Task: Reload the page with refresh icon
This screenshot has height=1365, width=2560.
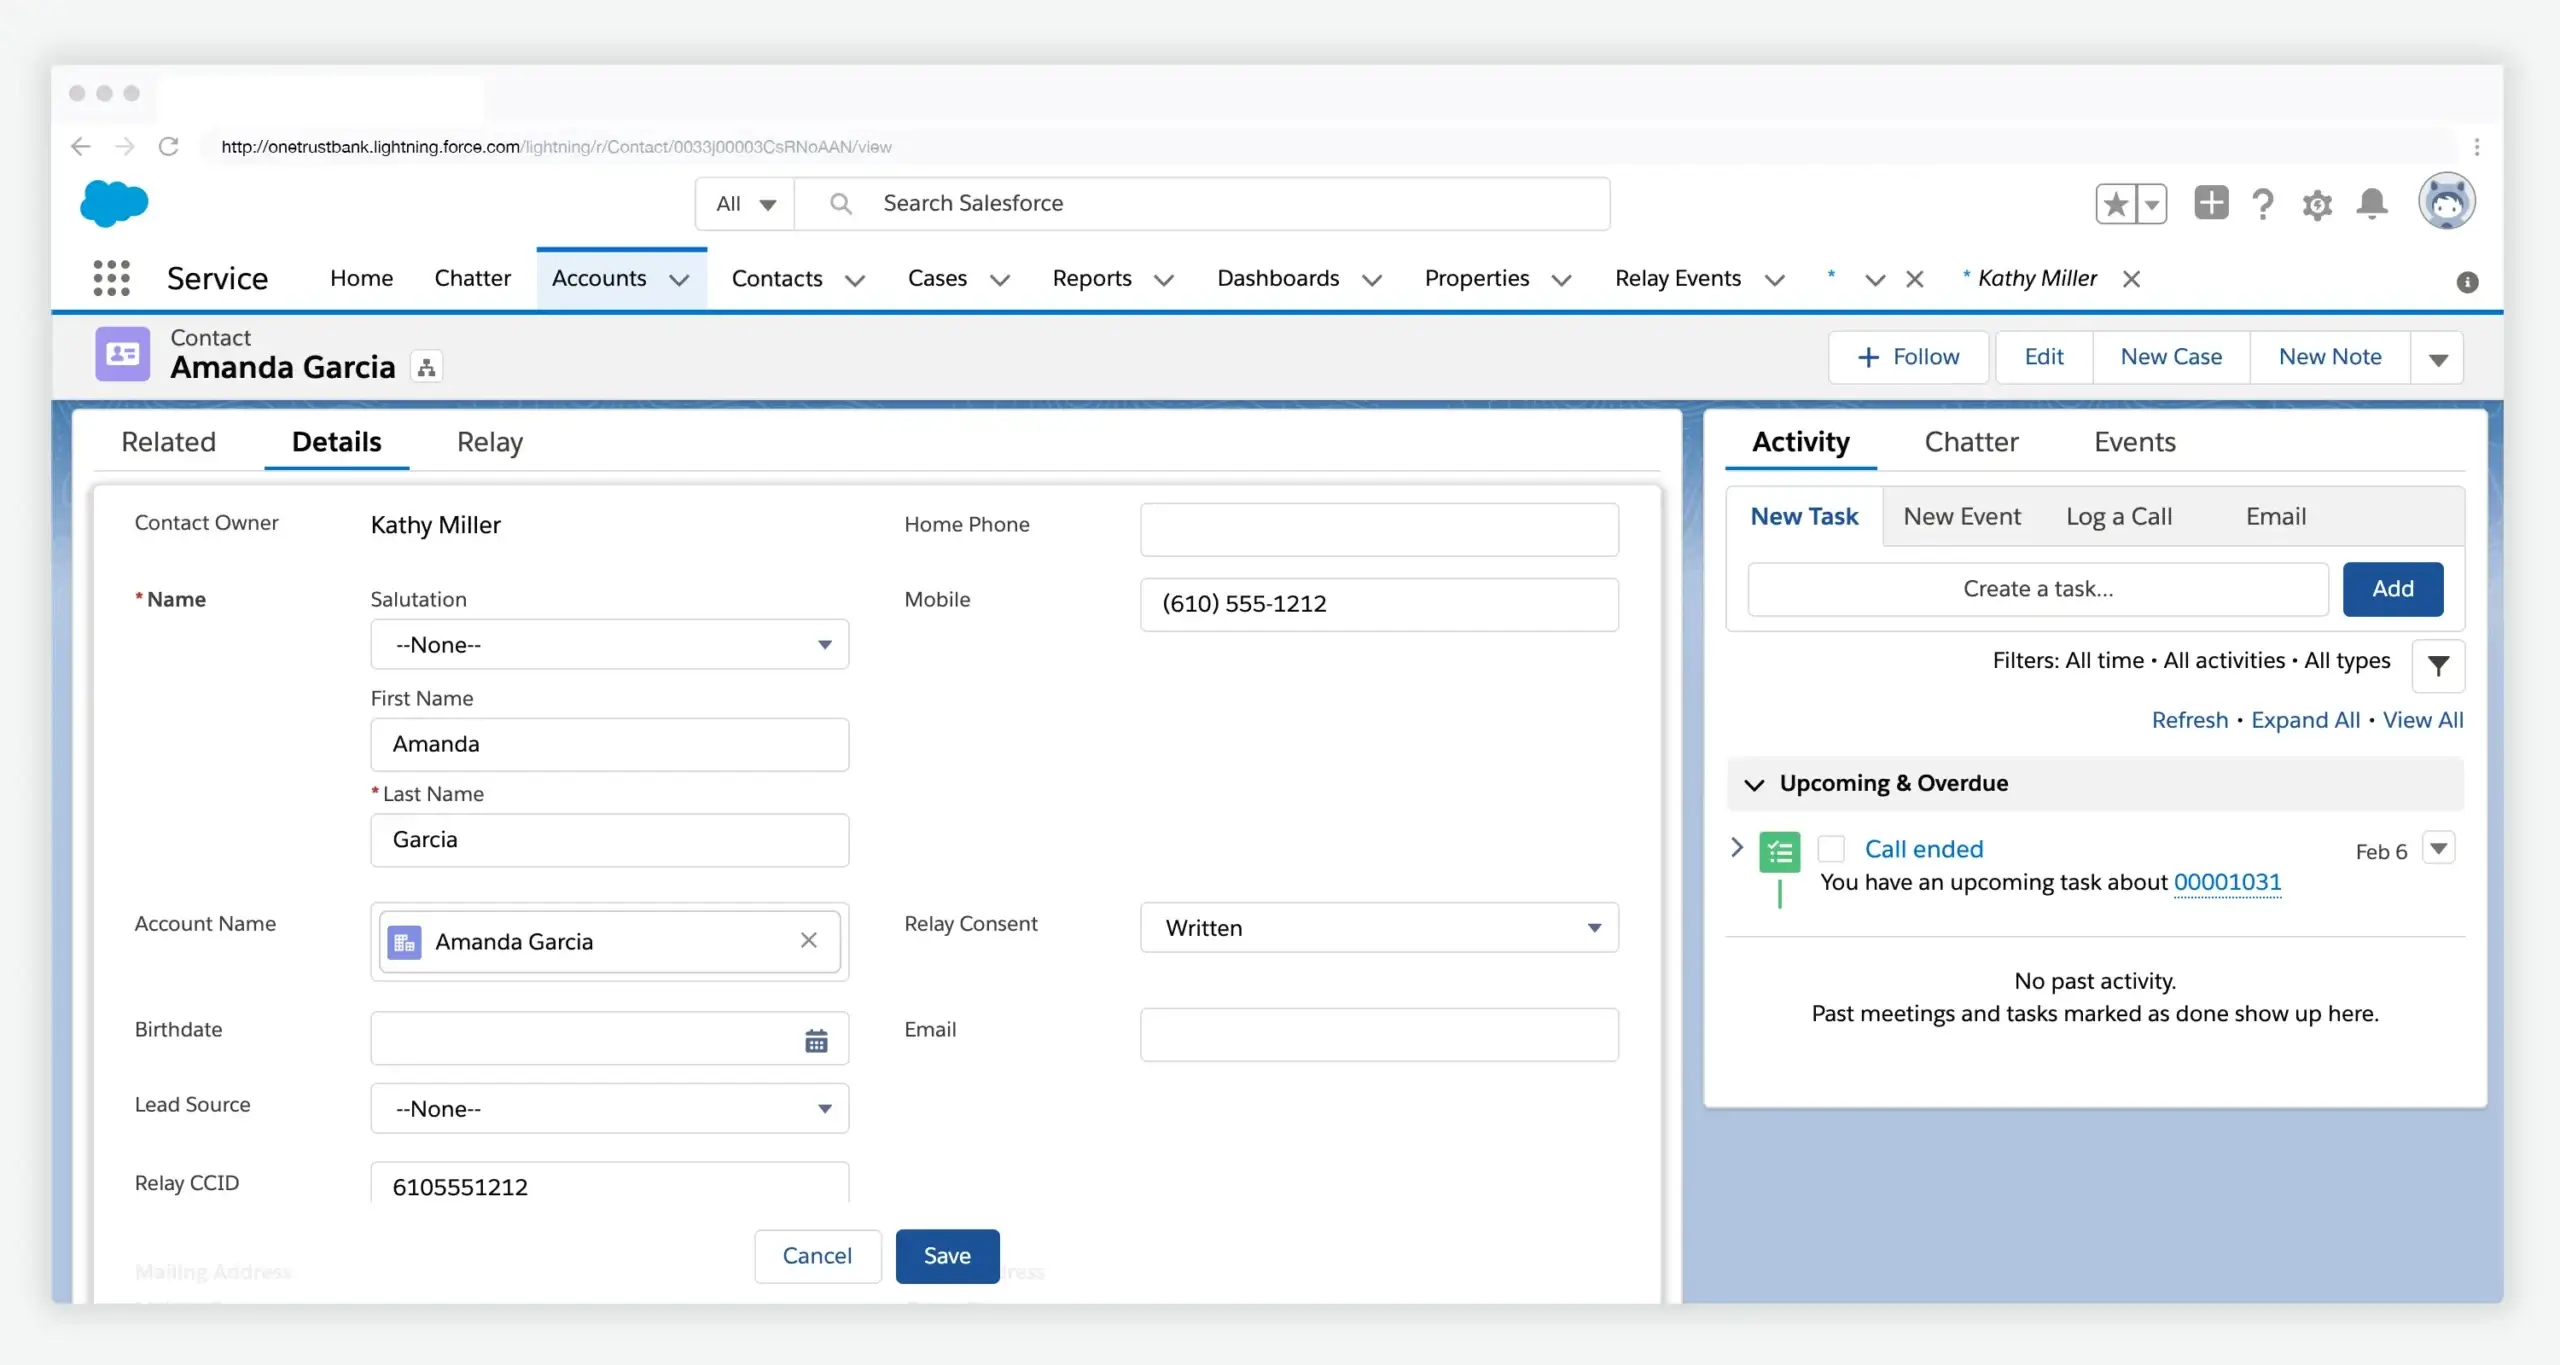Action: [x=169, y=147]
